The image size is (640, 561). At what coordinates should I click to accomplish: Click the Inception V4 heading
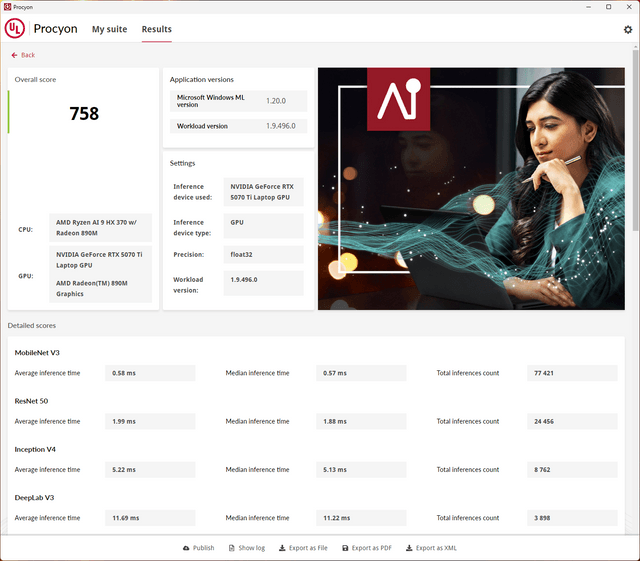[35, 449]
